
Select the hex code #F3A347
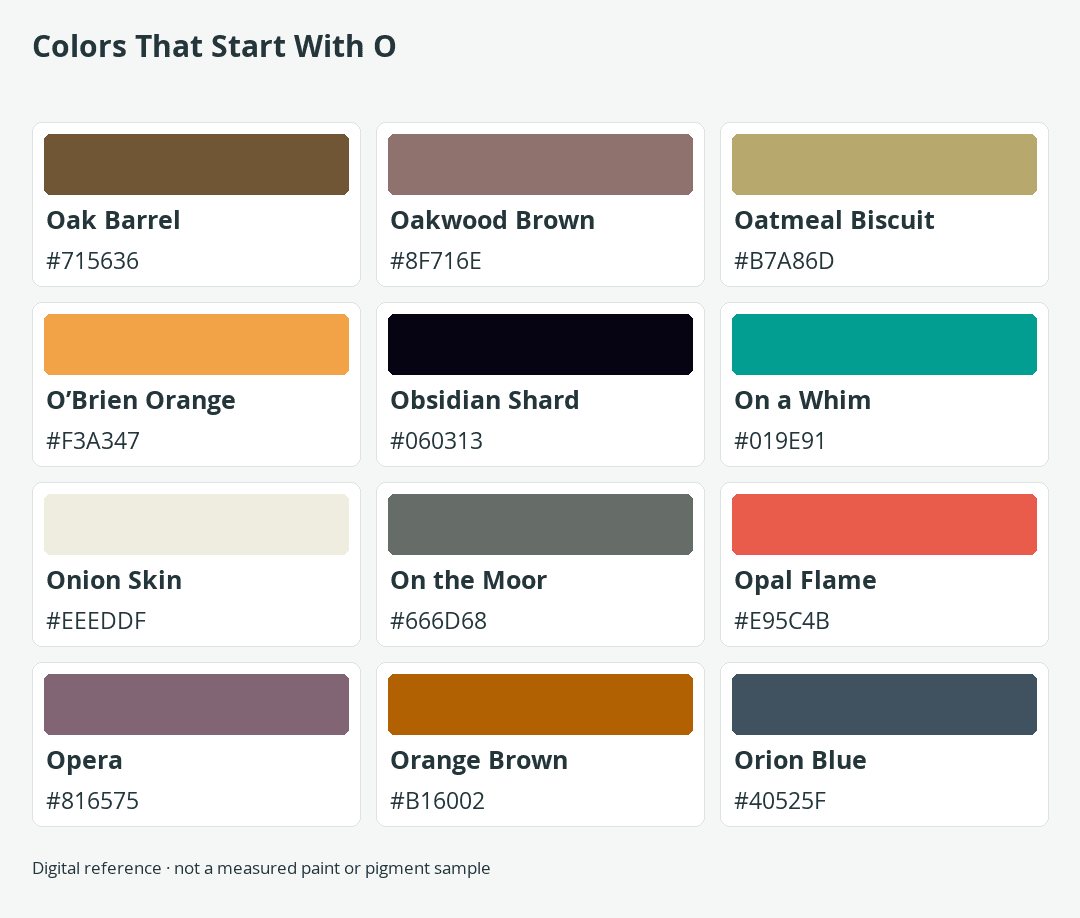(x=93, y=441)
